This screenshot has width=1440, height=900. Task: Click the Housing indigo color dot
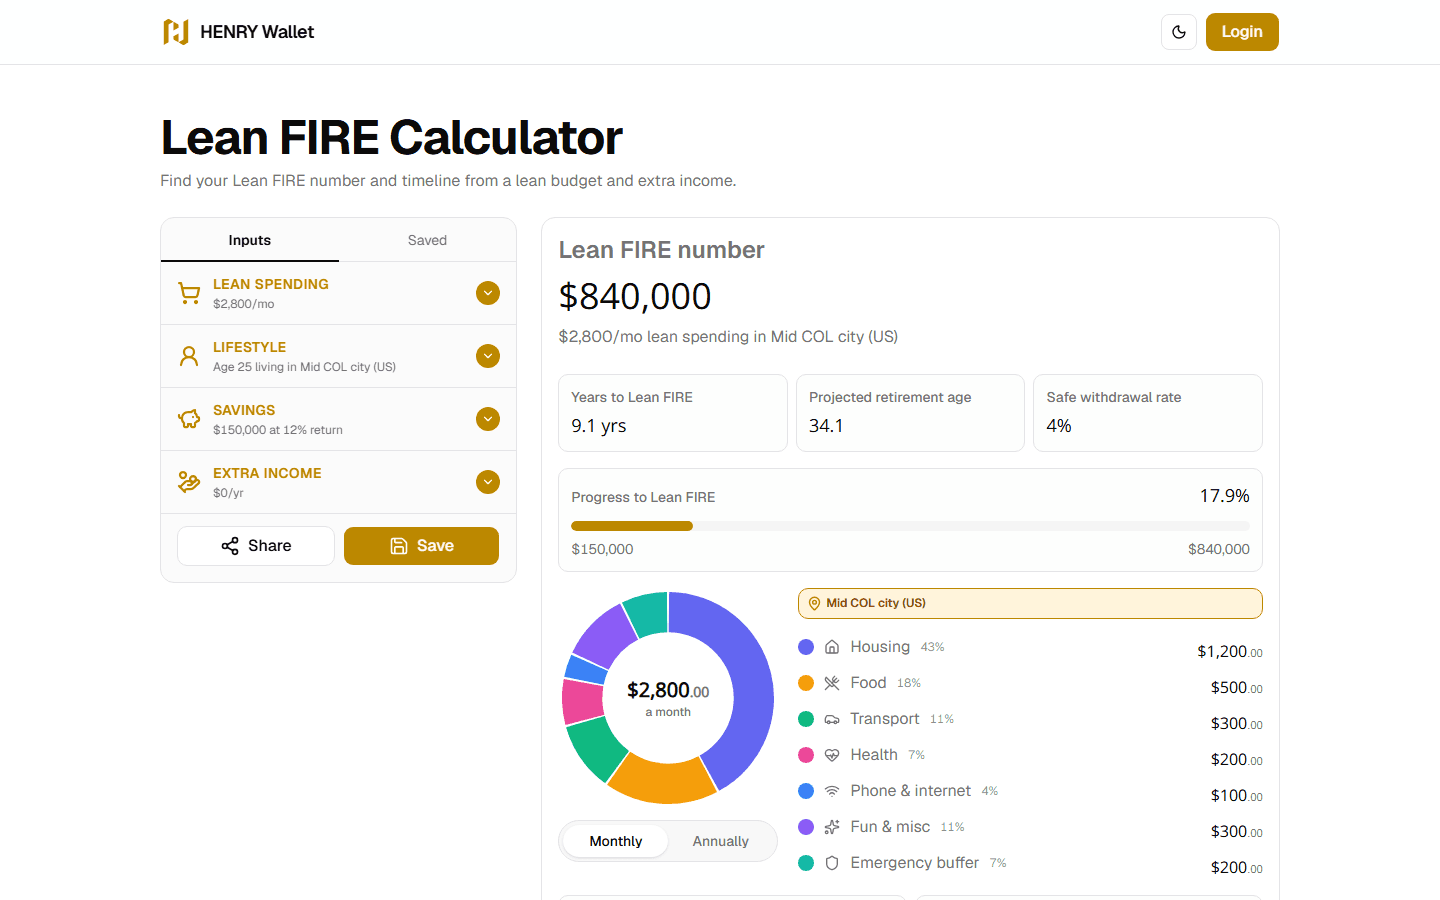coord(806,647)
